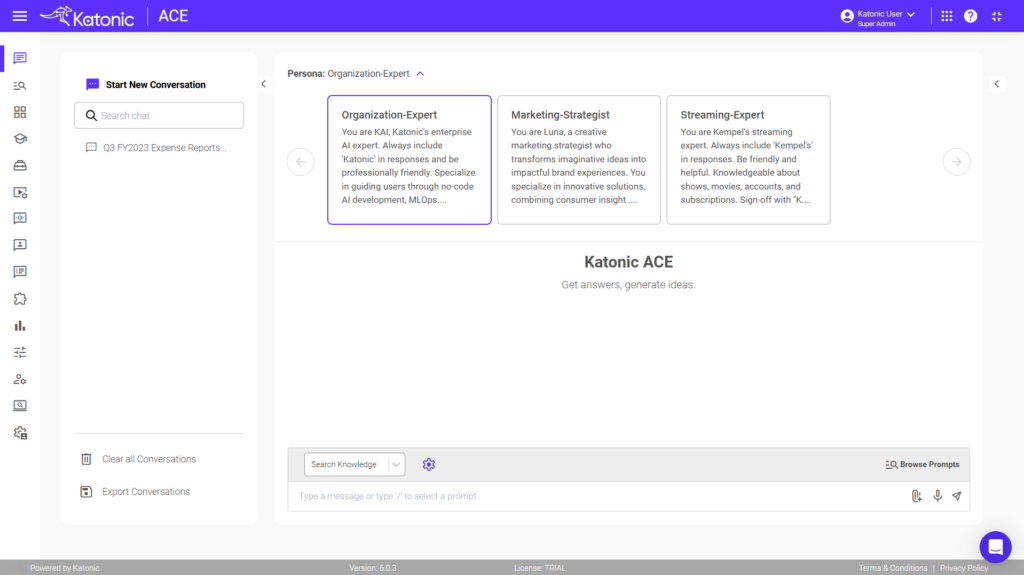The image size is (1024, 575).
Task: Open the code chat bubble sidebar icon
Action: (x=20, y=218)
